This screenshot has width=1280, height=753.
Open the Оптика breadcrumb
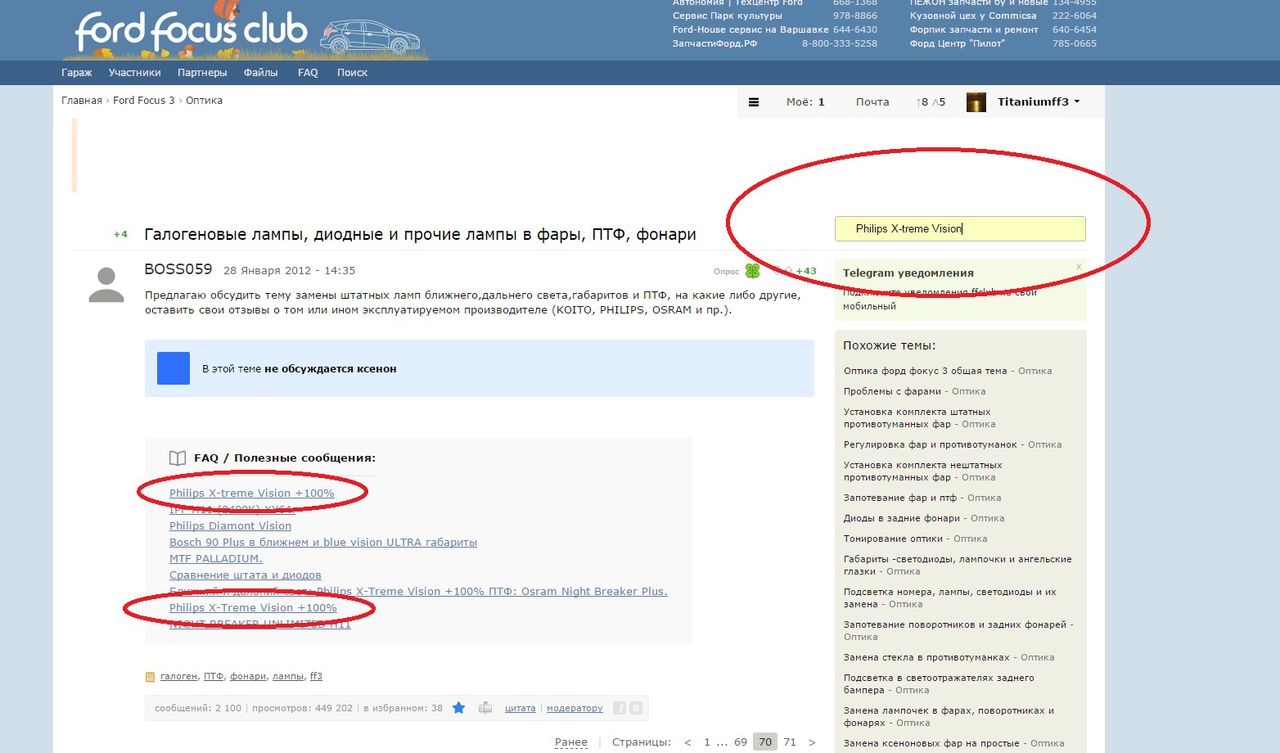coord(204,101)
